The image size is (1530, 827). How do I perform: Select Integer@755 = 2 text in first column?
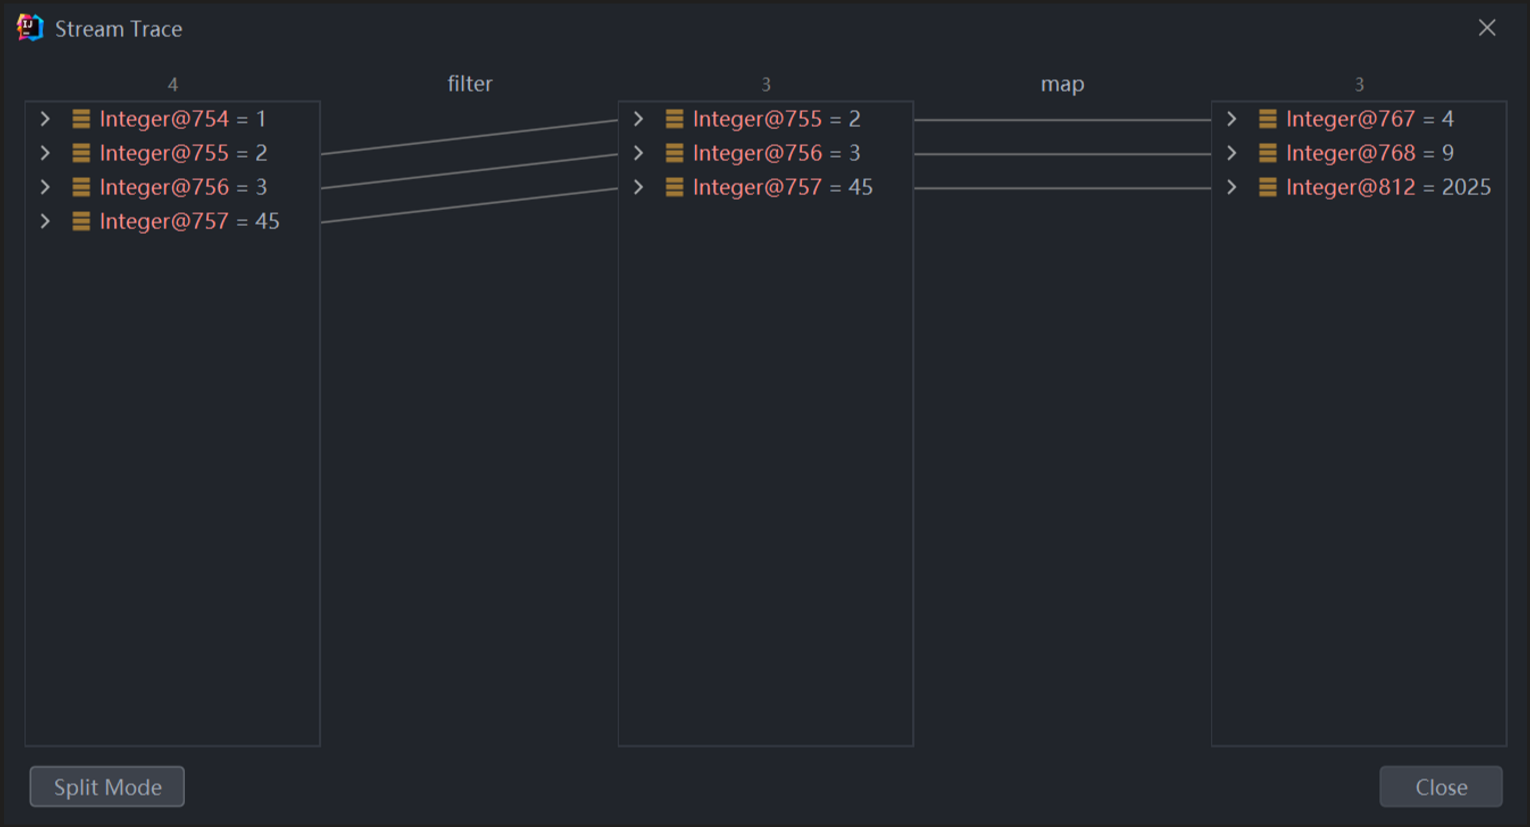click(183, 153)
